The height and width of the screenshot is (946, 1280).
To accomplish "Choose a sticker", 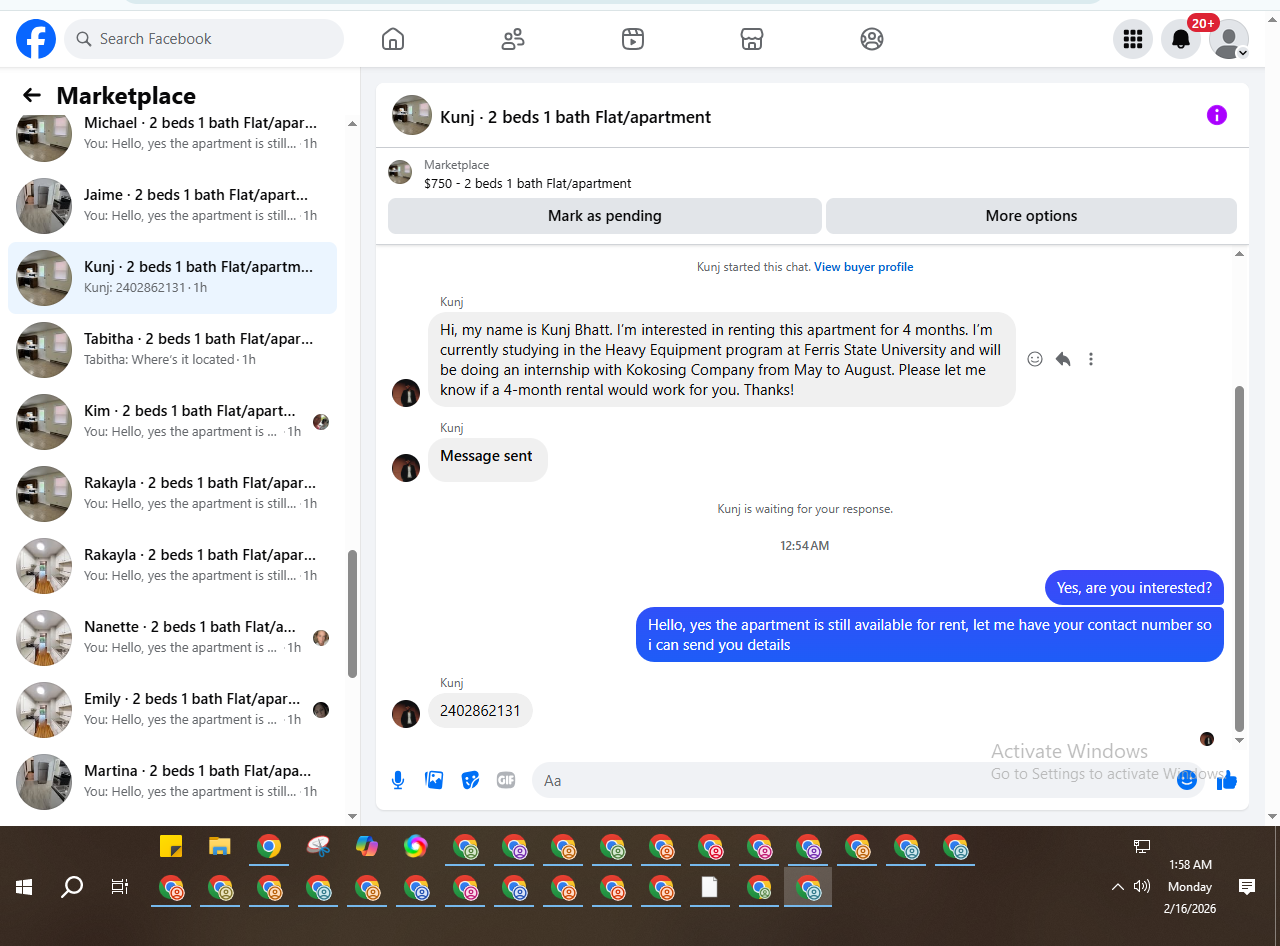I will tap(470, 780).
